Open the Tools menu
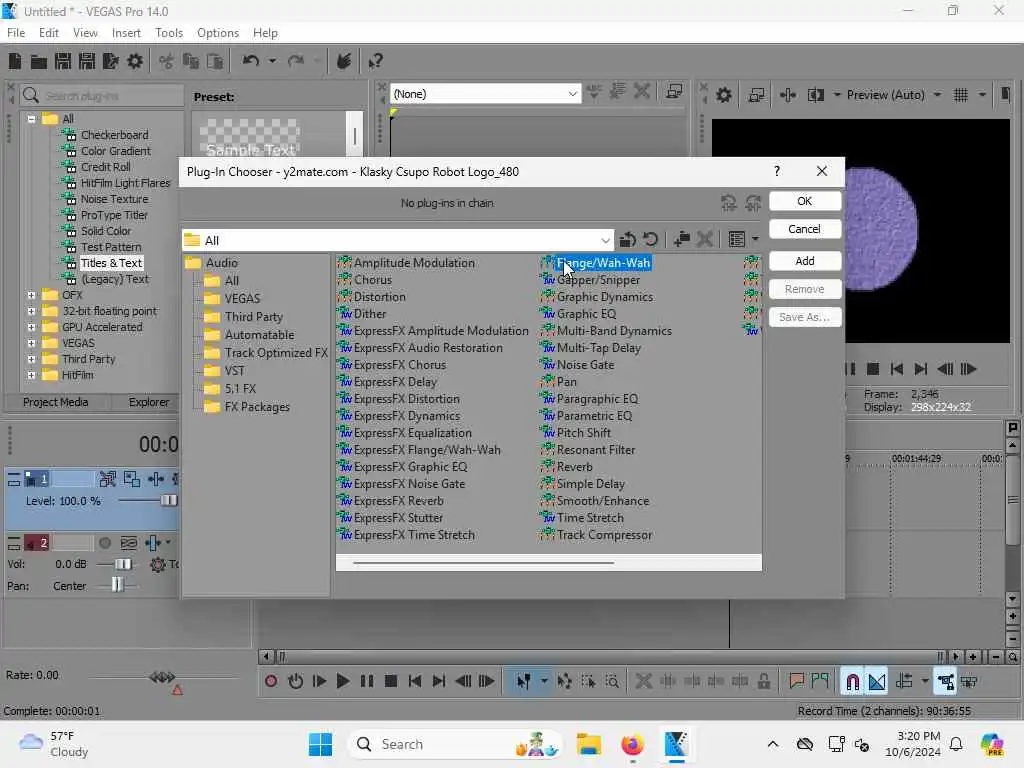The width and height of the screenshot is (1024, 768). pos(168,33)
